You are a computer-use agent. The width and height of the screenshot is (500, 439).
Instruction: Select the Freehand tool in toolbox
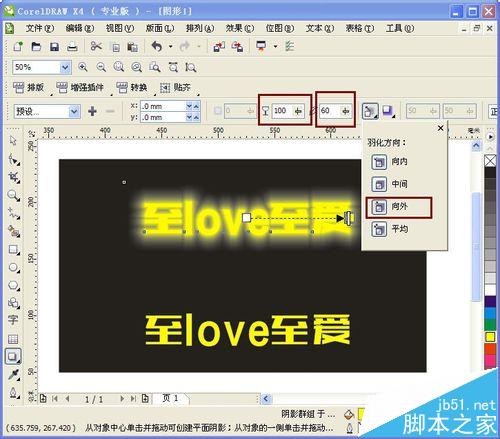(13, 213)
